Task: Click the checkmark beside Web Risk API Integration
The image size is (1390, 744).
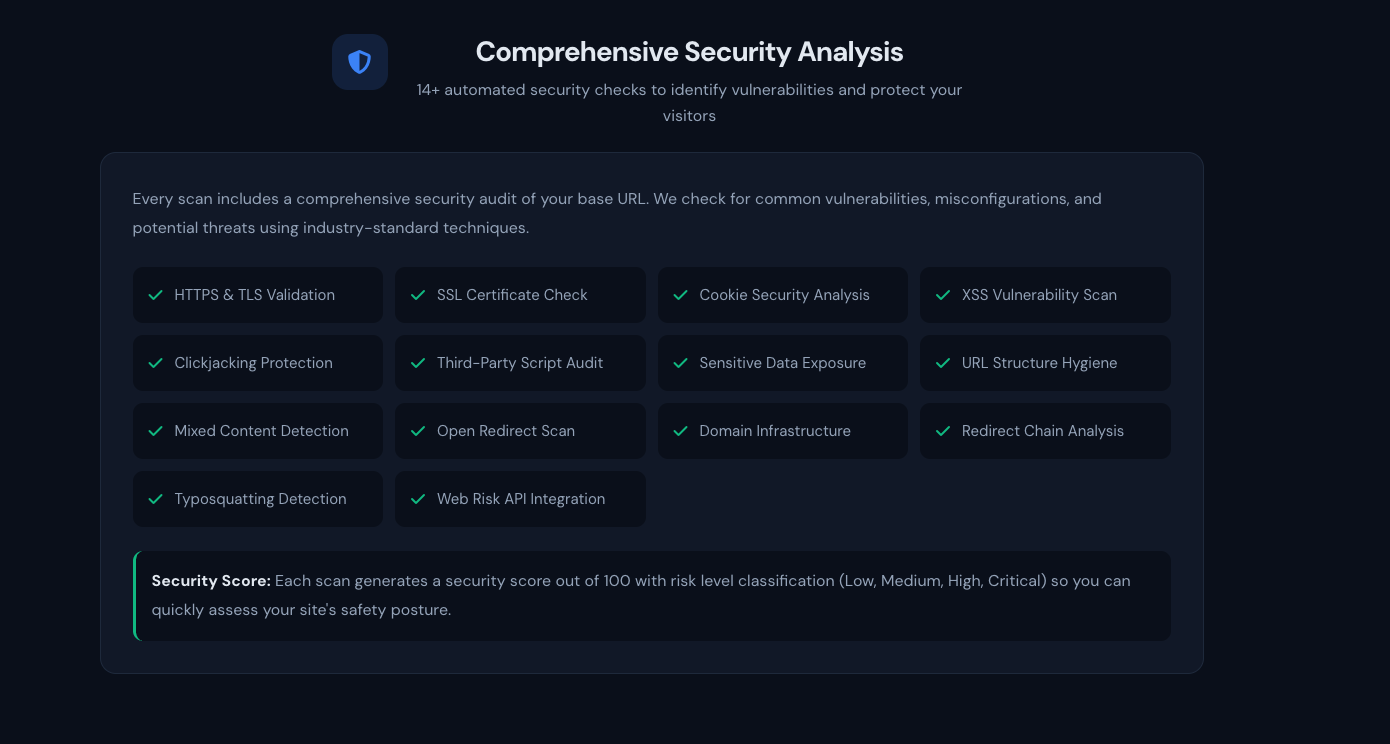Action: point(418,499)
